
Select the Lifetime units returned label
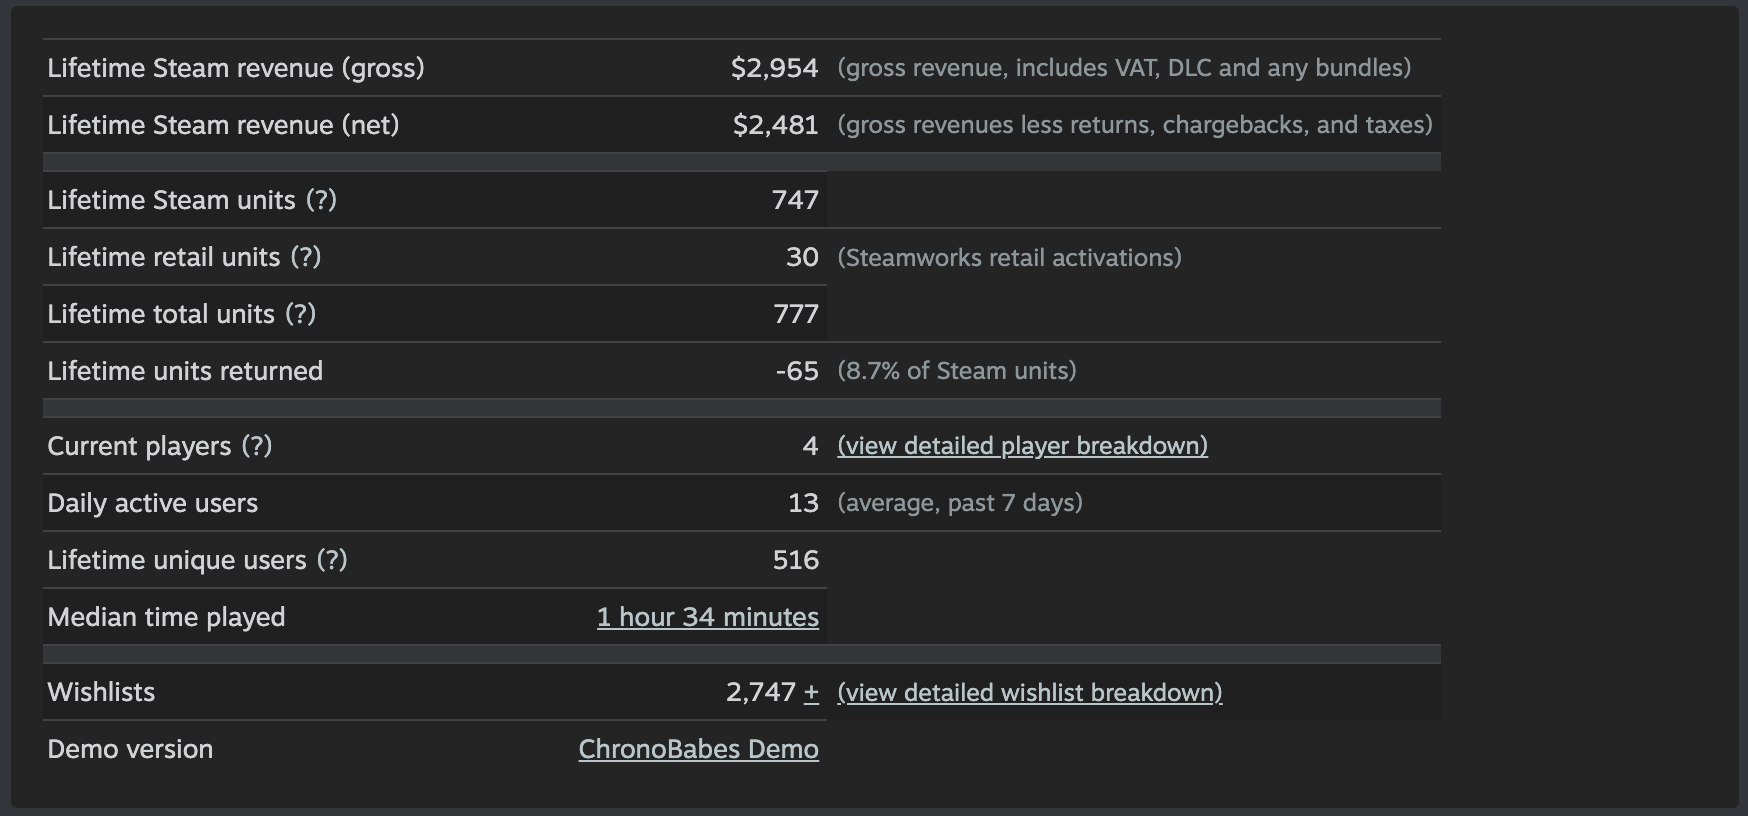[x=185, y=371]
